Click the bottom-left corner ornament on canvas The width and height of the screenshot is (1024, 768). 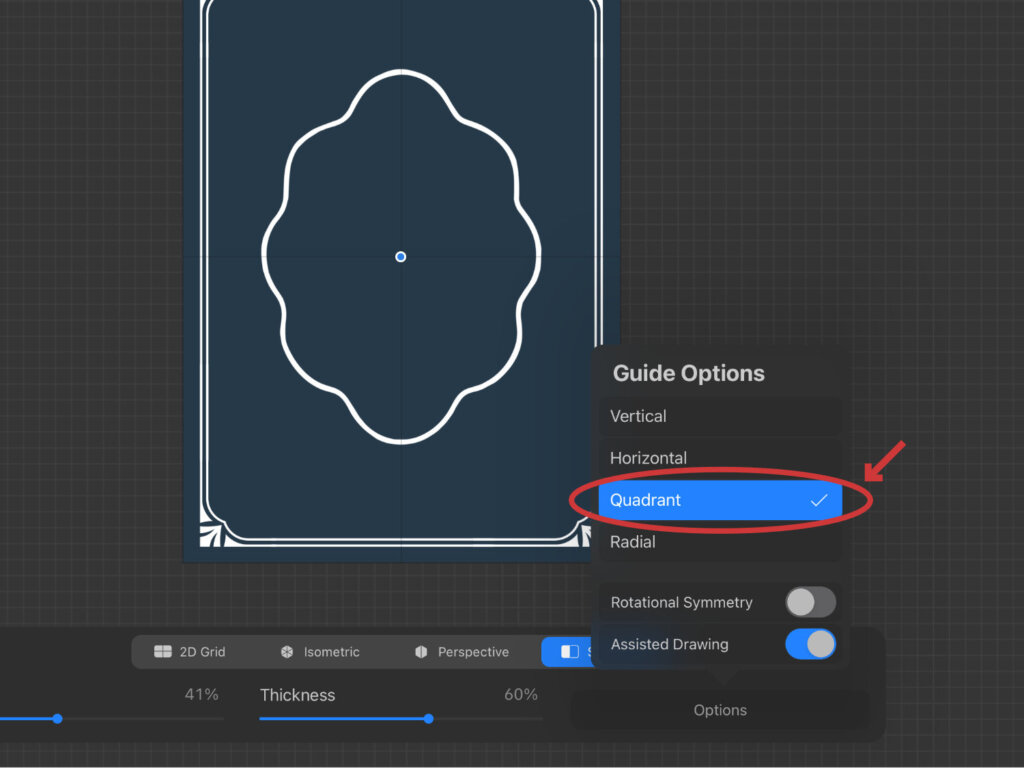(213, 535)
